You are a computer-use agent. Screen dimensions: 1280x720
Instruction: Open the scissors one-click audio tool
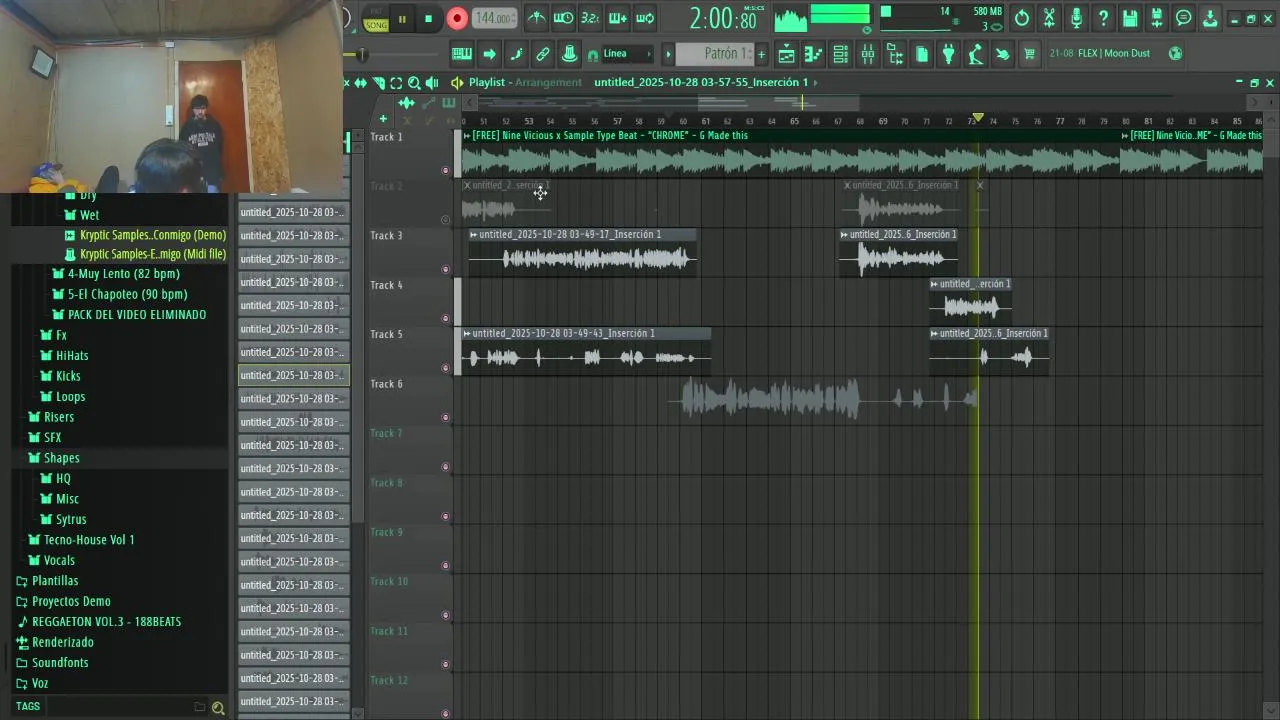(x=1049, y=18)
